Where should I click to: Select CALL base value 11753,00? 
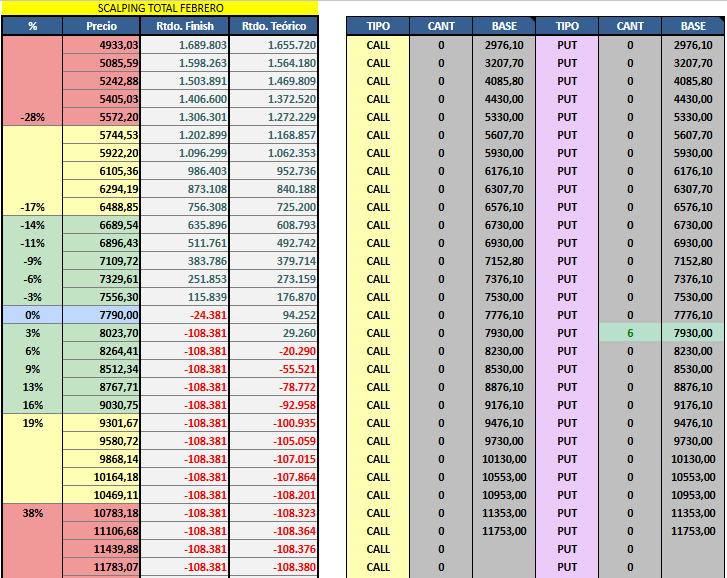point(504,531)
